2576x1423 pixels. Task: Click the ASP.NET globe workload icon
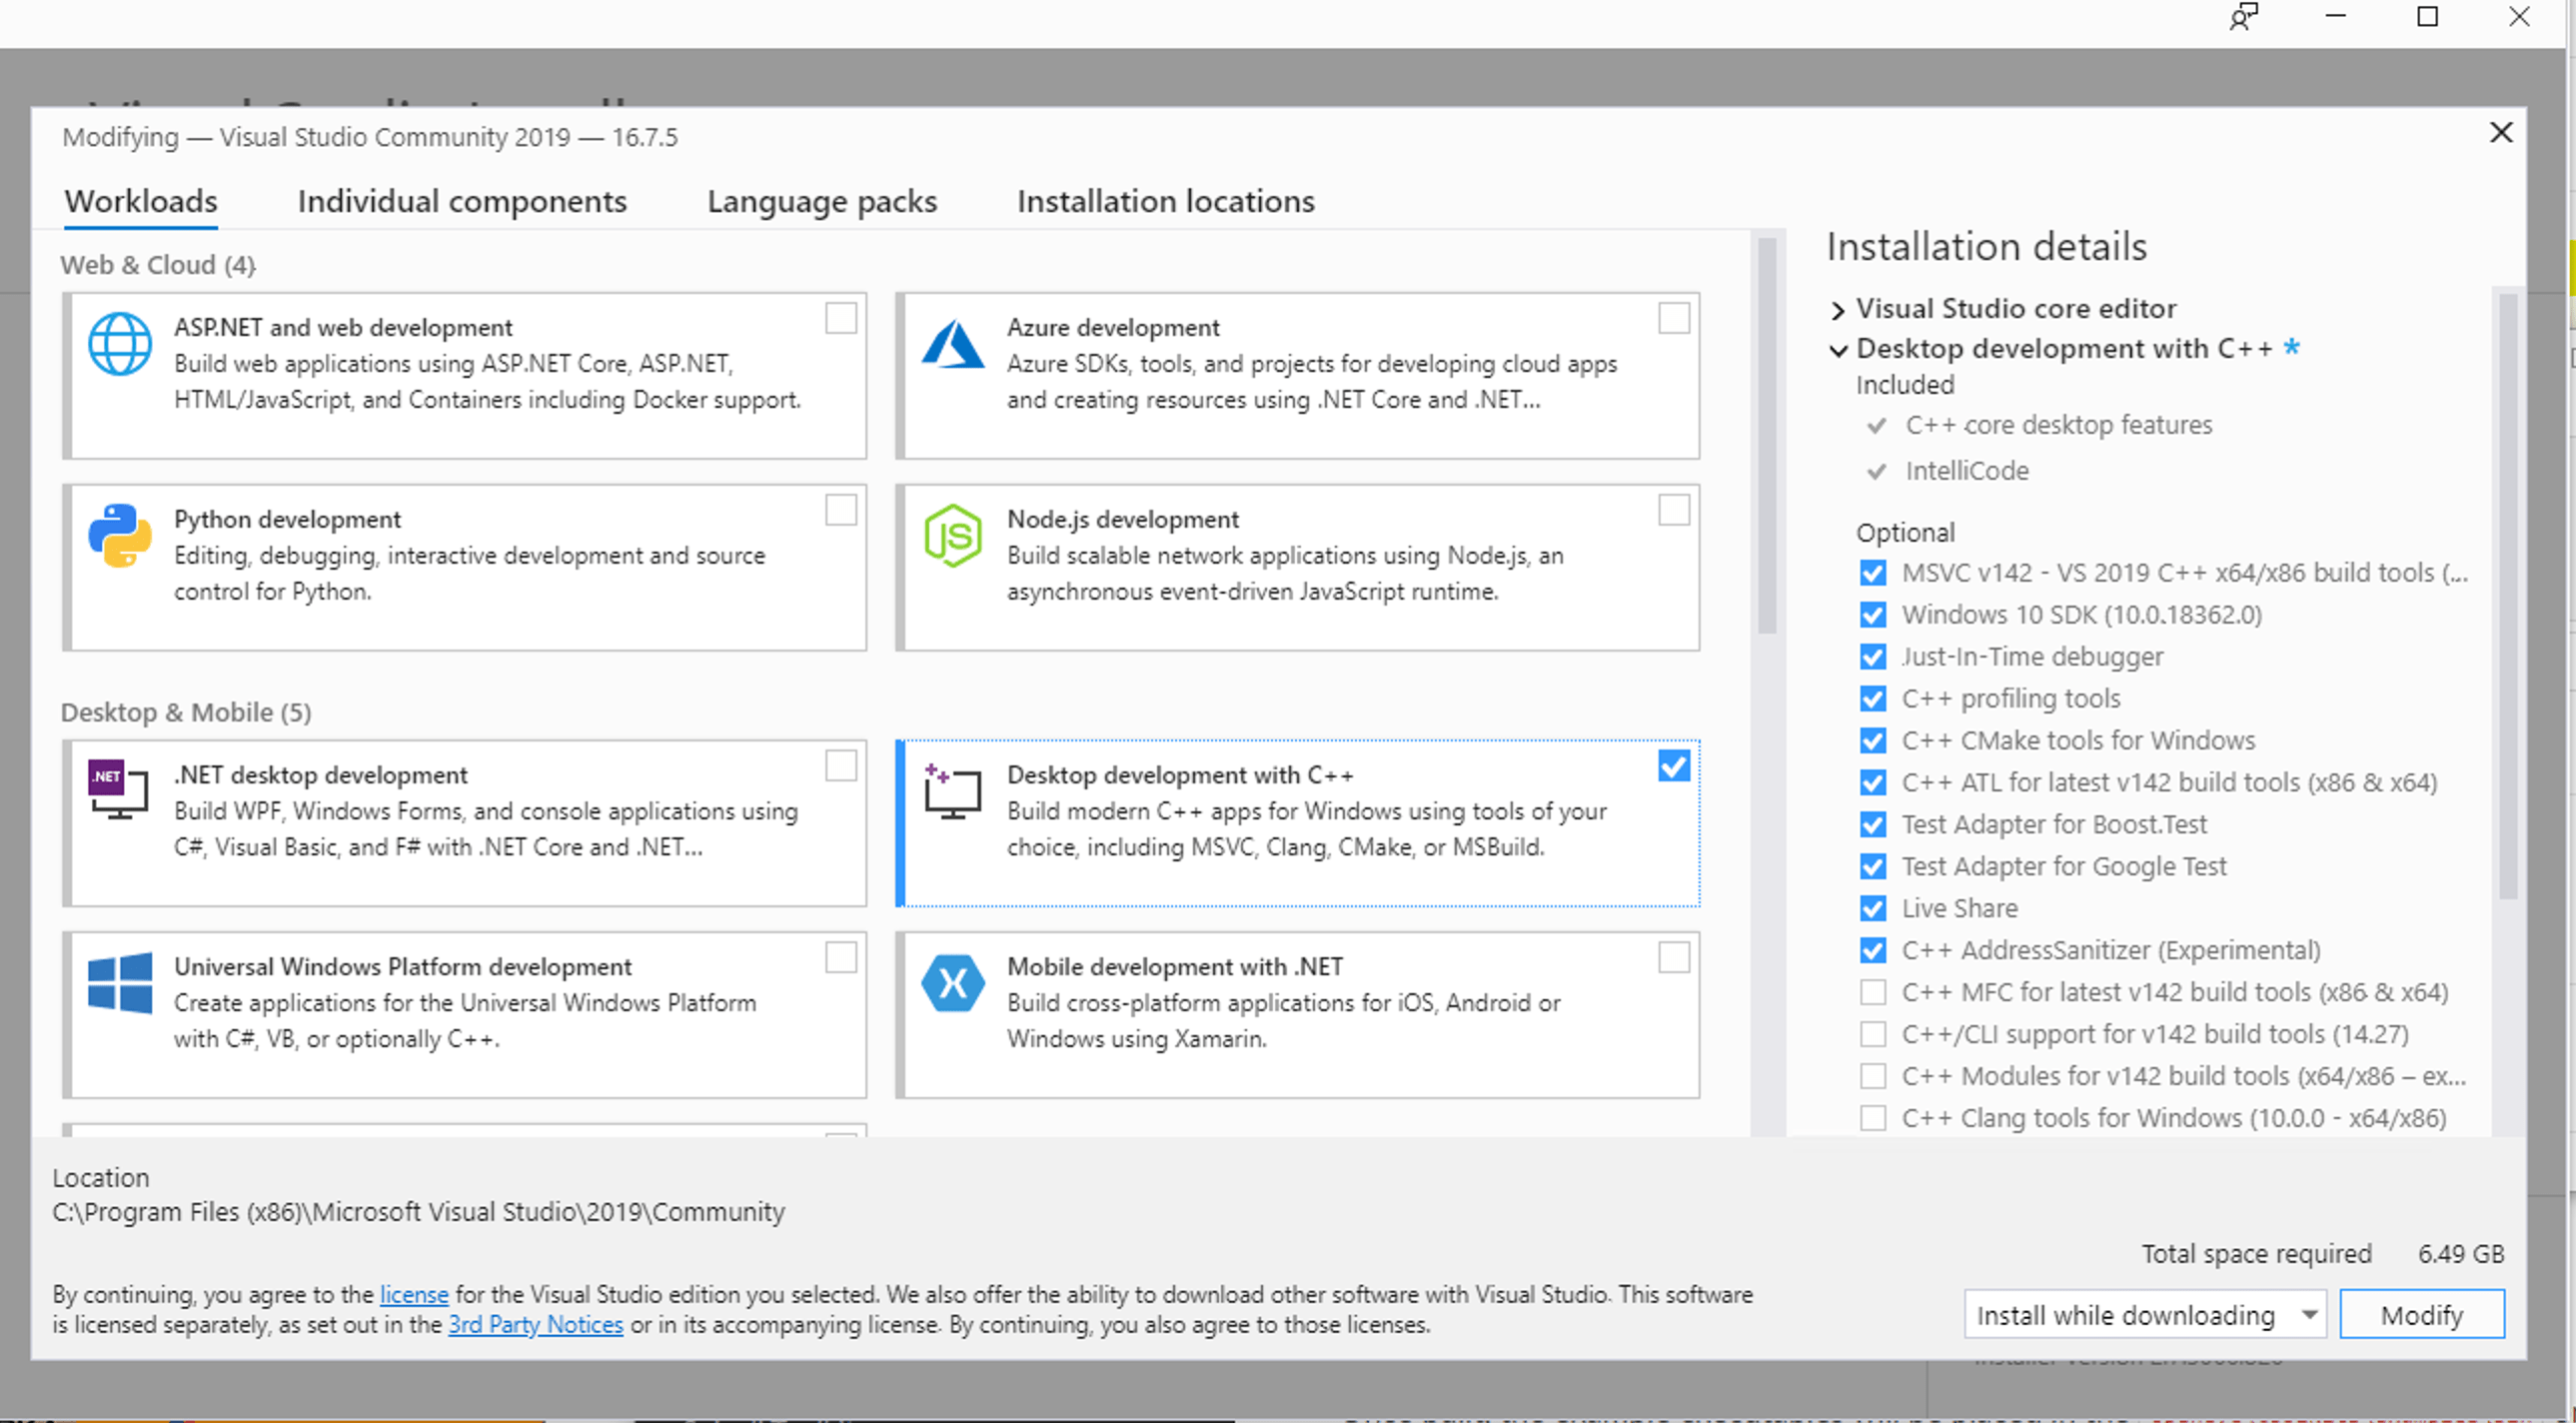pos(120,344)
